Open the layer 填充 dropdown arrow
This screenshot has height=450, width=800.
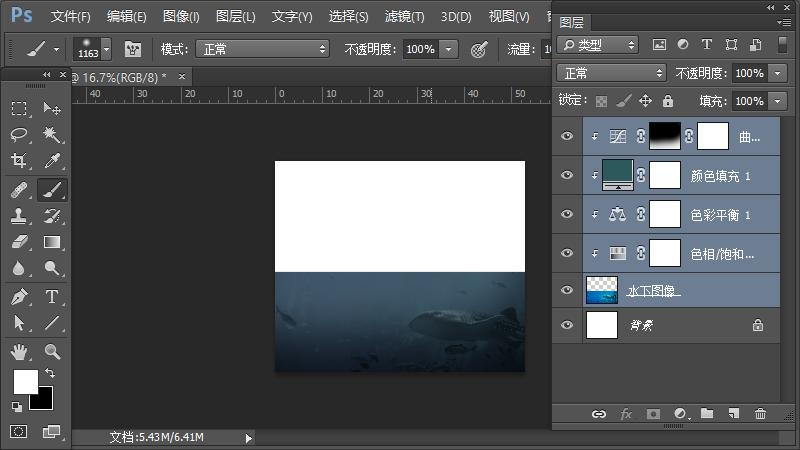[778, 101]
